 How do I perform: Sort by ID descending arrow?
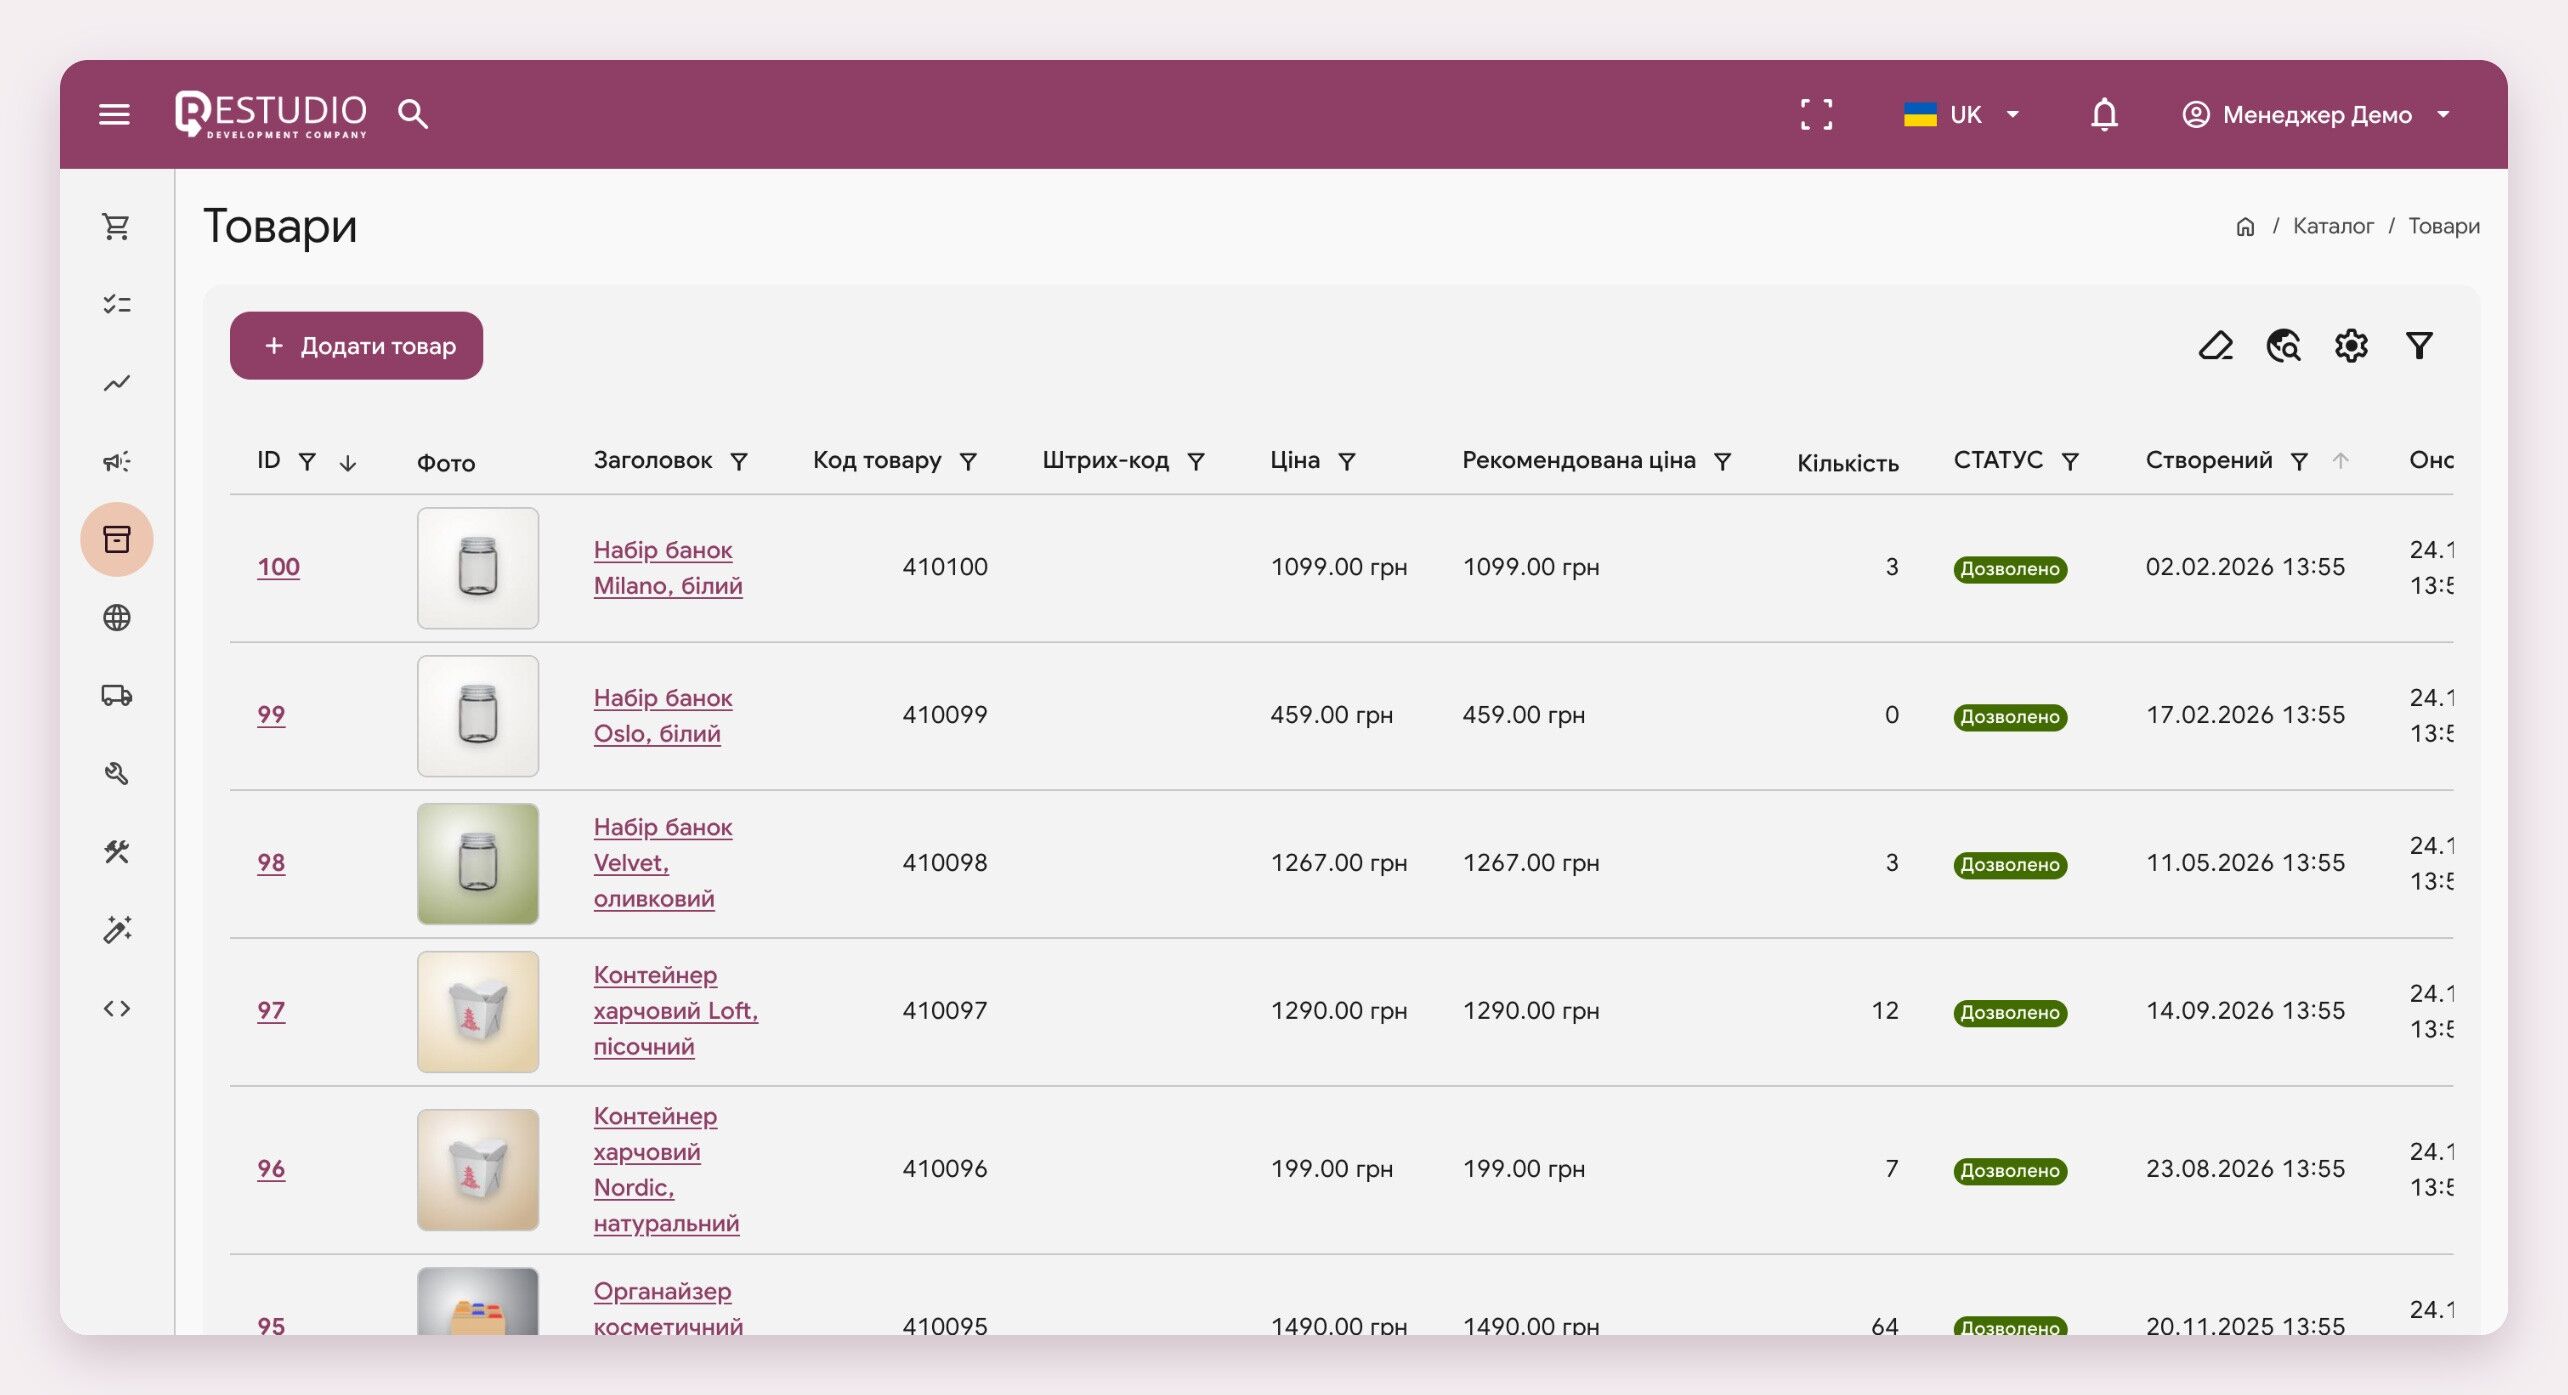point(348,463)
